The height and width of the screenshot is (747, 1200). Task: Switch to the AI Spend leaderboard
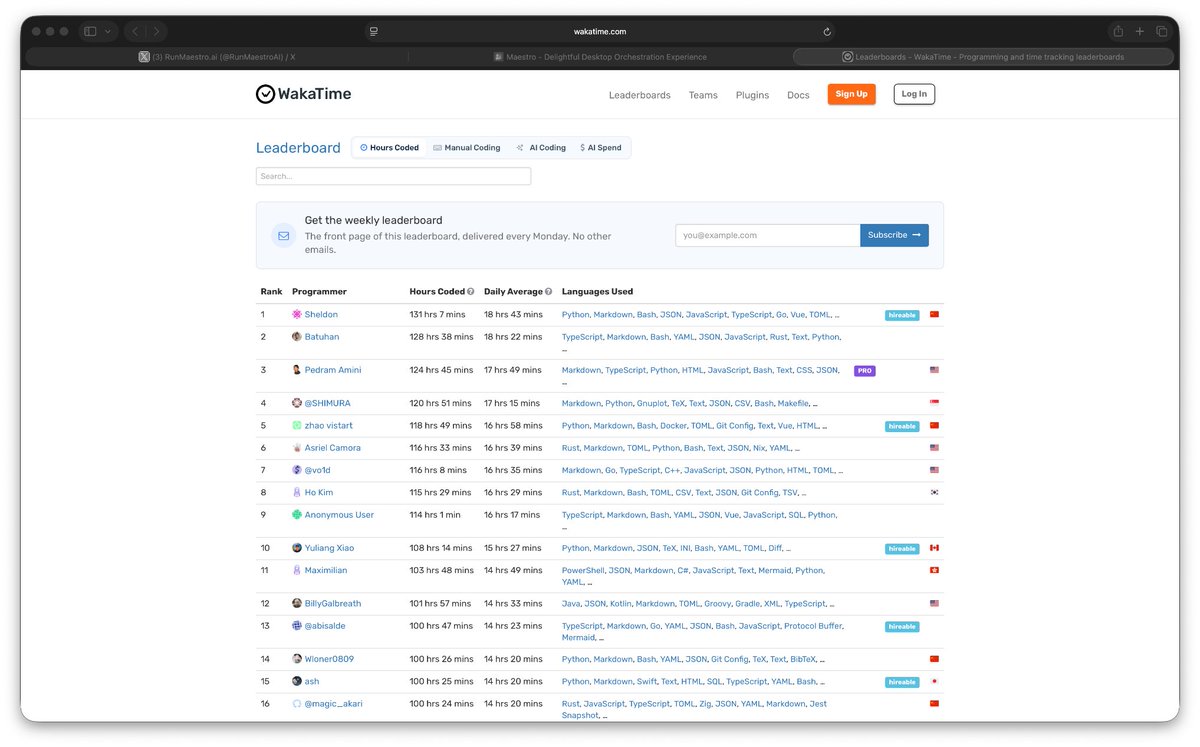tap(601, 148)
